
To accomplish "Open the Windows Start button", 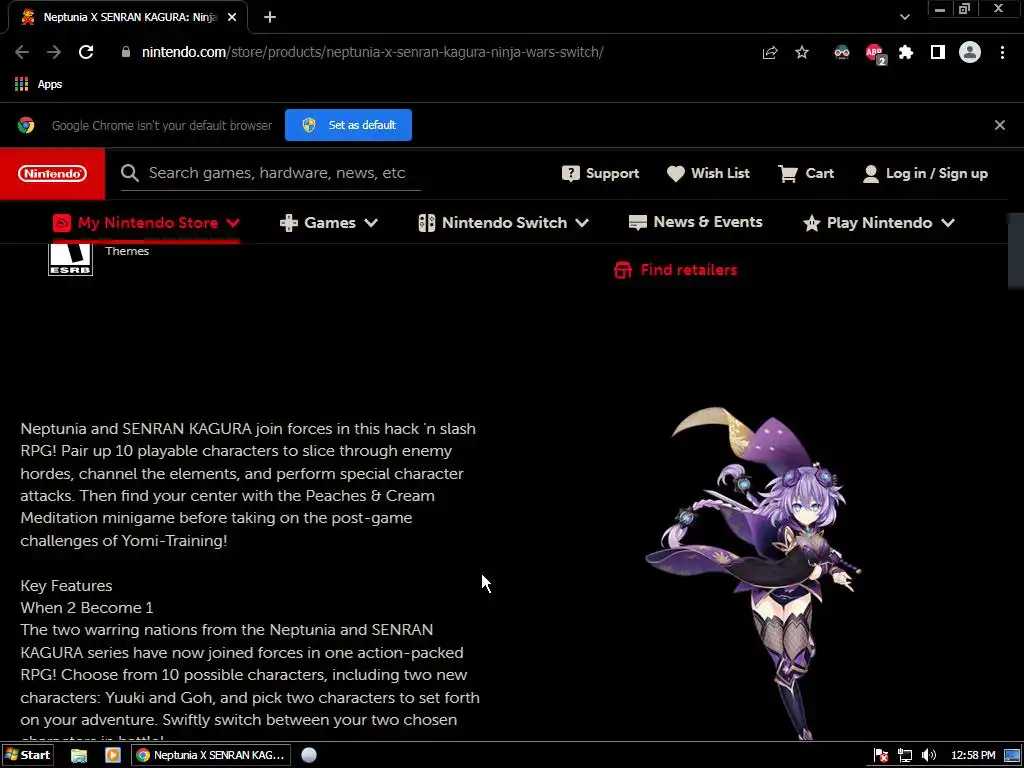I will tap(27, 755).
